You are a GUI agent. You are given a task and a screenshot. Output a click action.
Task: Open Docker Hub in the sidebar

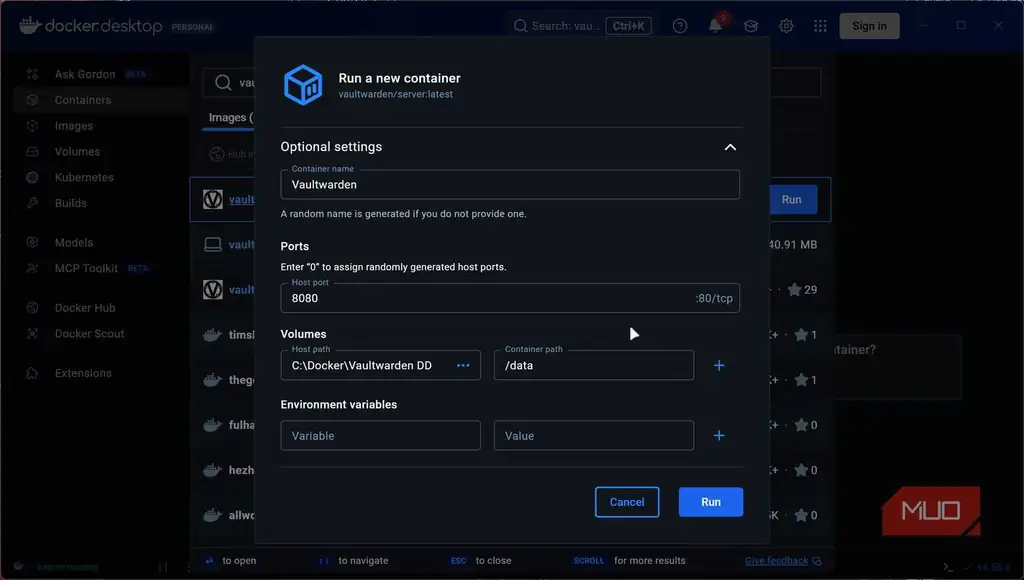[x=85, y=308]
